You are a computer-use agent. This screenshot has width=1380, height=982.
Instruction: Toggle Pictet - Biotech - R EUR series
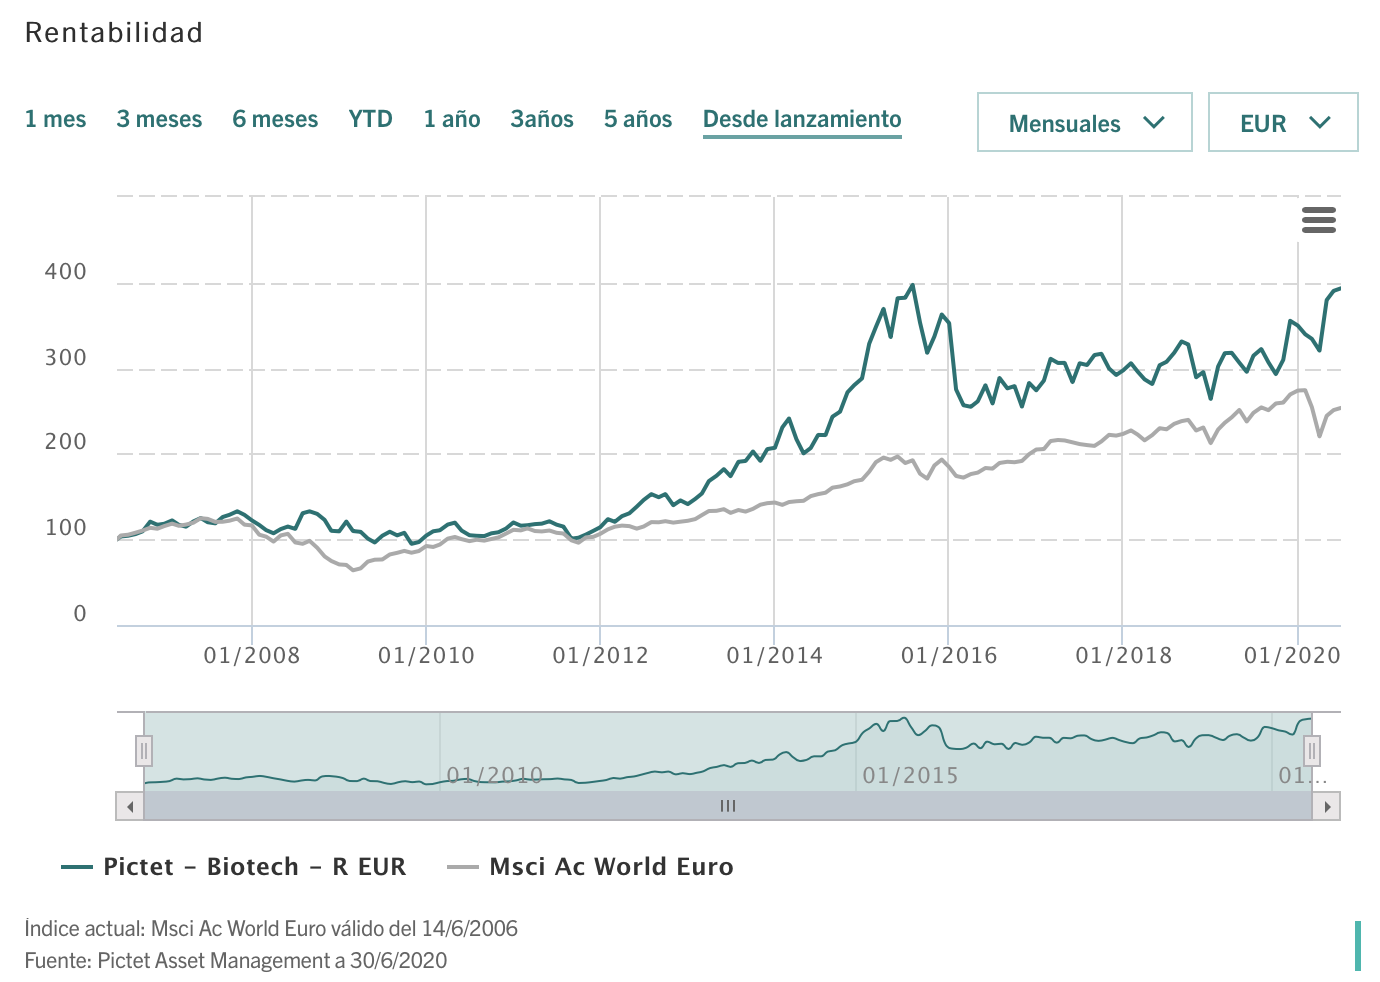point(254,867)
